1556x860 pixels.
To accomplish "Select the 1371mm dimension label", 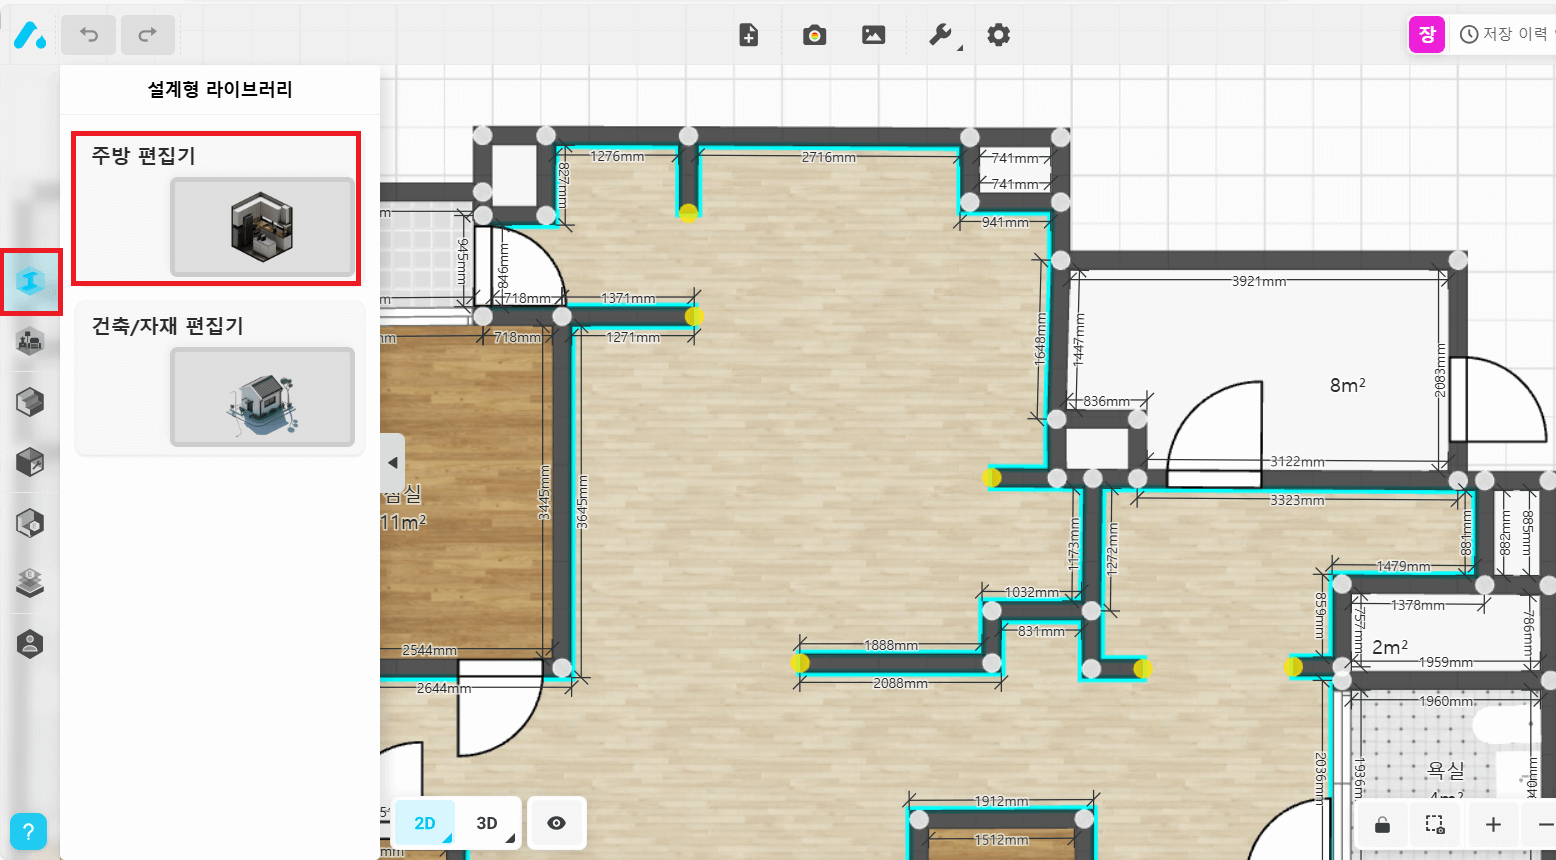I will click(x=628, y=298).
